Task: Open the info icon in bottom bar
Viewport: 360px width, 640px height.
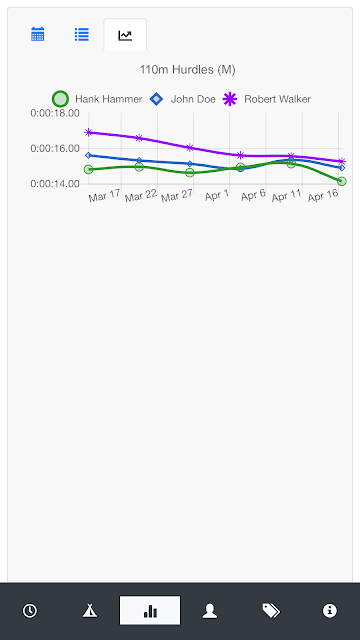Action: pos(330,611)
